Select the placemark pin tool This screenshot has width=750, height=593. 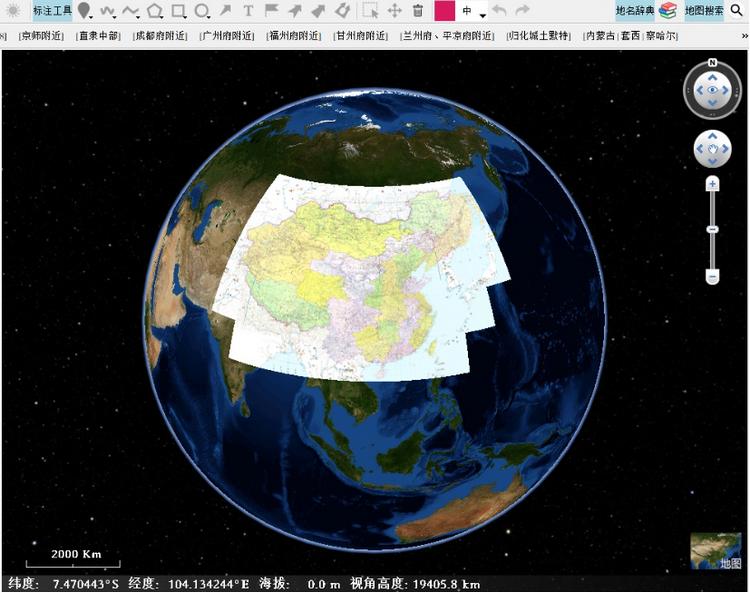click(x=84, y=10)
